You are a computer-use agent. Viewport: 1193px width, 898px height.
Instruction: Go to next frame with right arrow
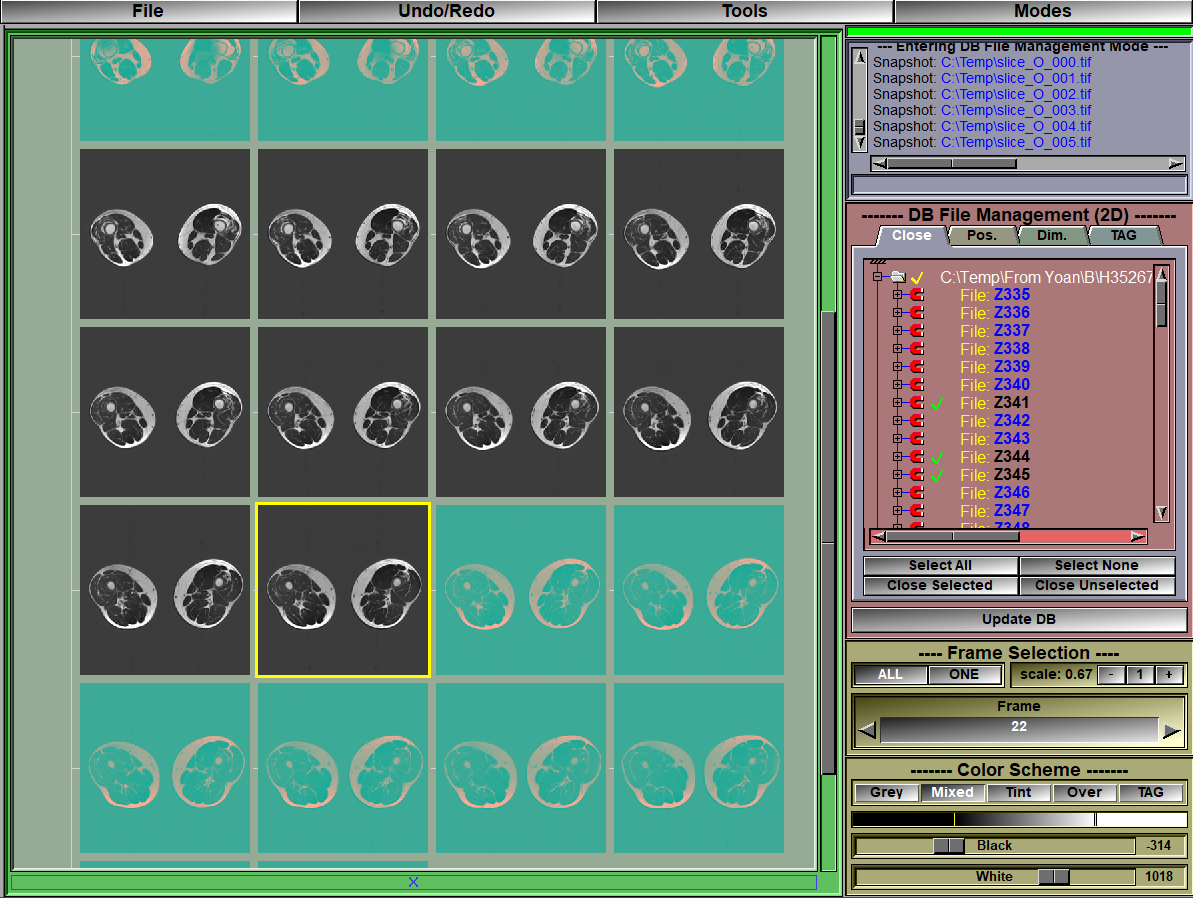[1172, 731]
